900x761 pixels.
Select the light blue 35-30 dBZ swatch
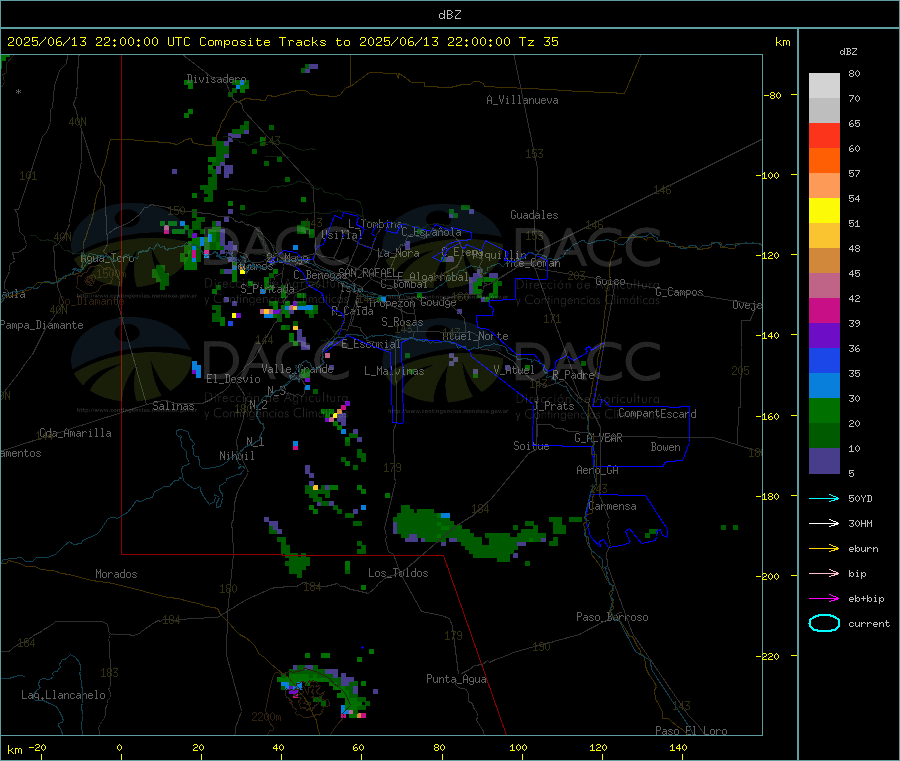coord(824,386)
